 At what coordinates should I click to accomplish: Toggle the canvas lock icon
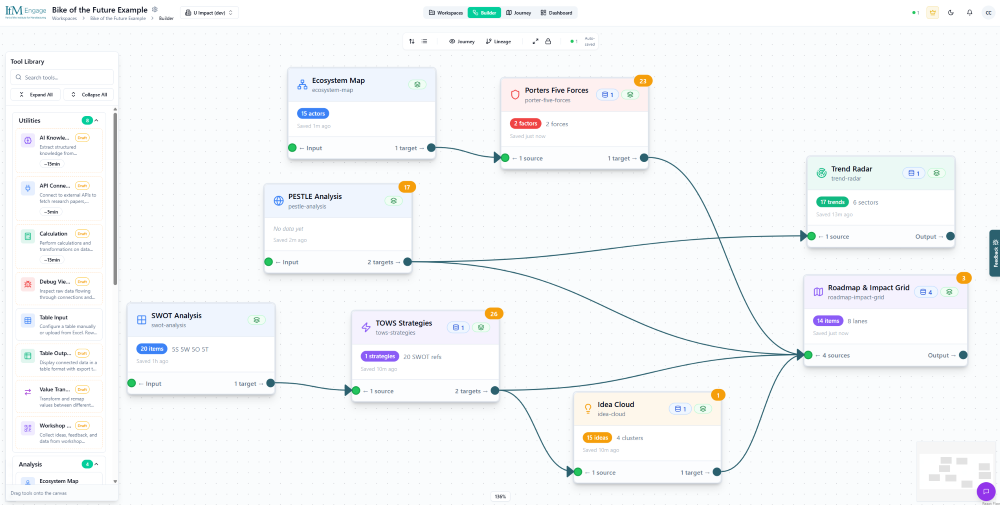click(548, 41)
